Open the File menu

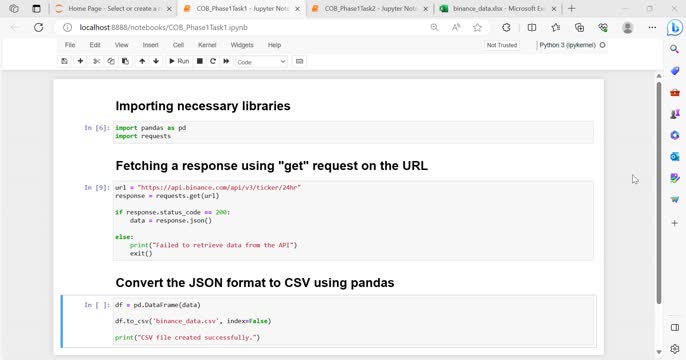(x=70, y=45)
